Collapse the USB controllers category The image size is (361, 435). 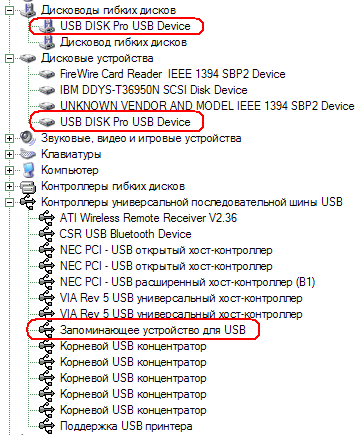[x=9, y=202]
